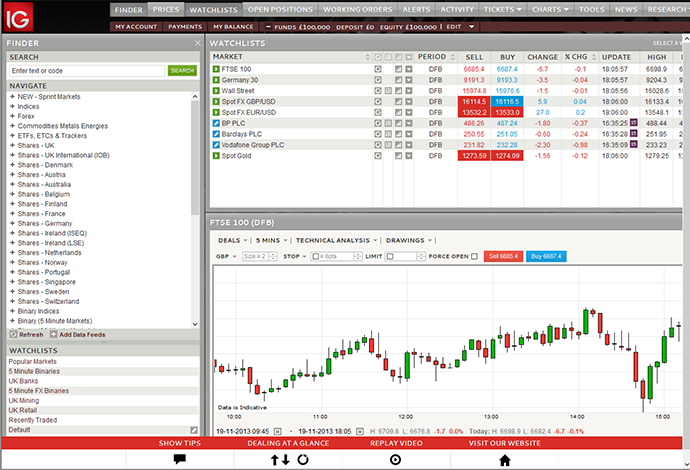
Task: Open info icon for BP PLC row
Action: 388,123
